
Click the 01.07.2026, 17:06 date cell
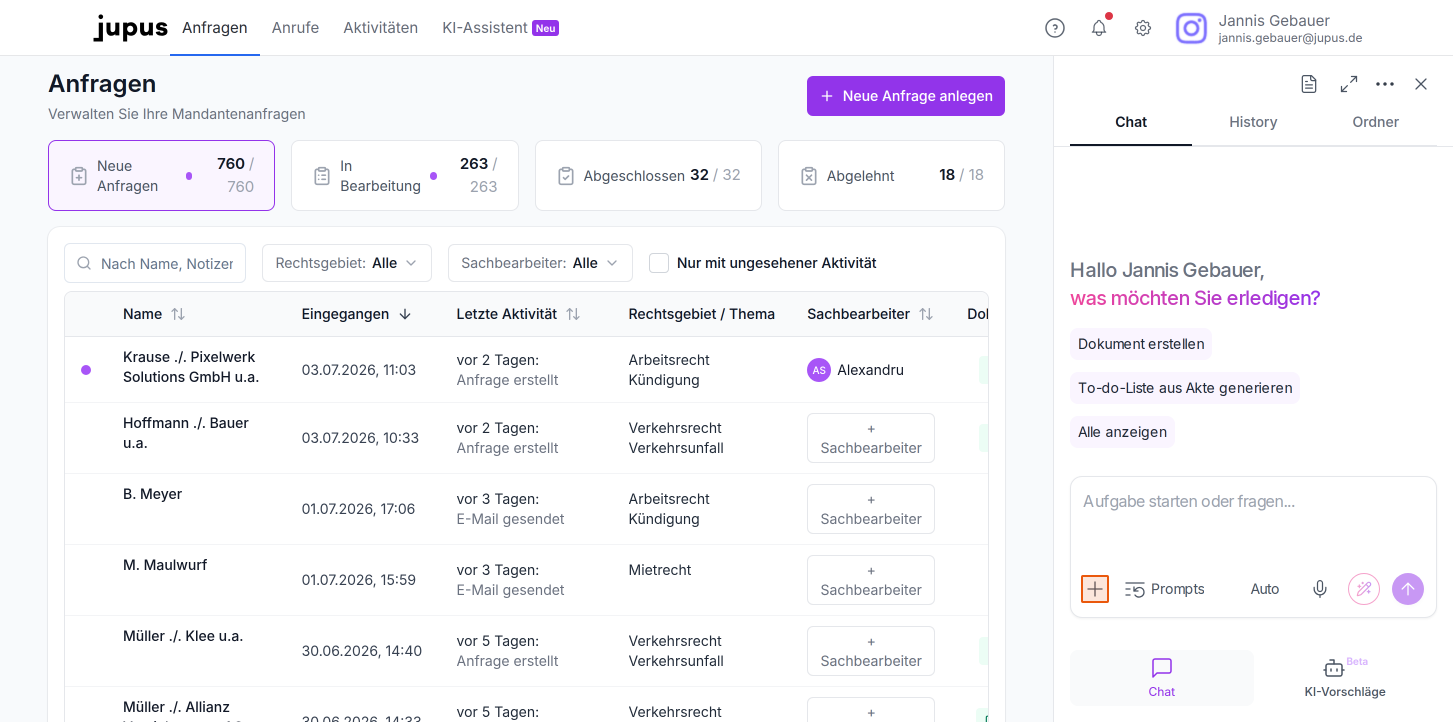click(x=358, y=509)
